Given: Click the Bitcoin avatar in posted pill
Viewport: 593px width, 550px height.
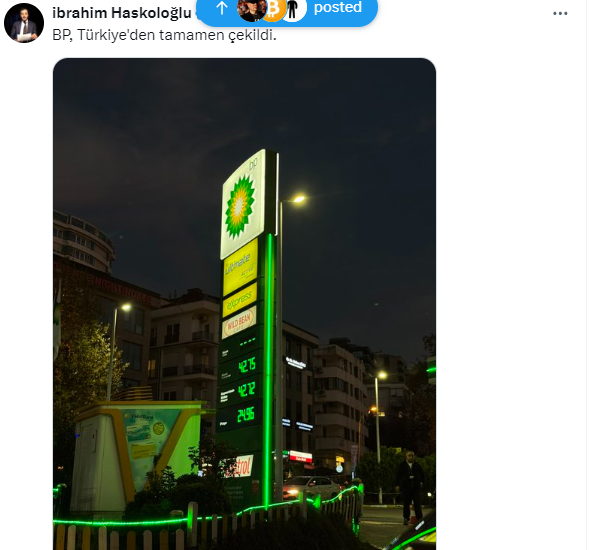Looking at the screenshot, I should click(x=273, y=9).
